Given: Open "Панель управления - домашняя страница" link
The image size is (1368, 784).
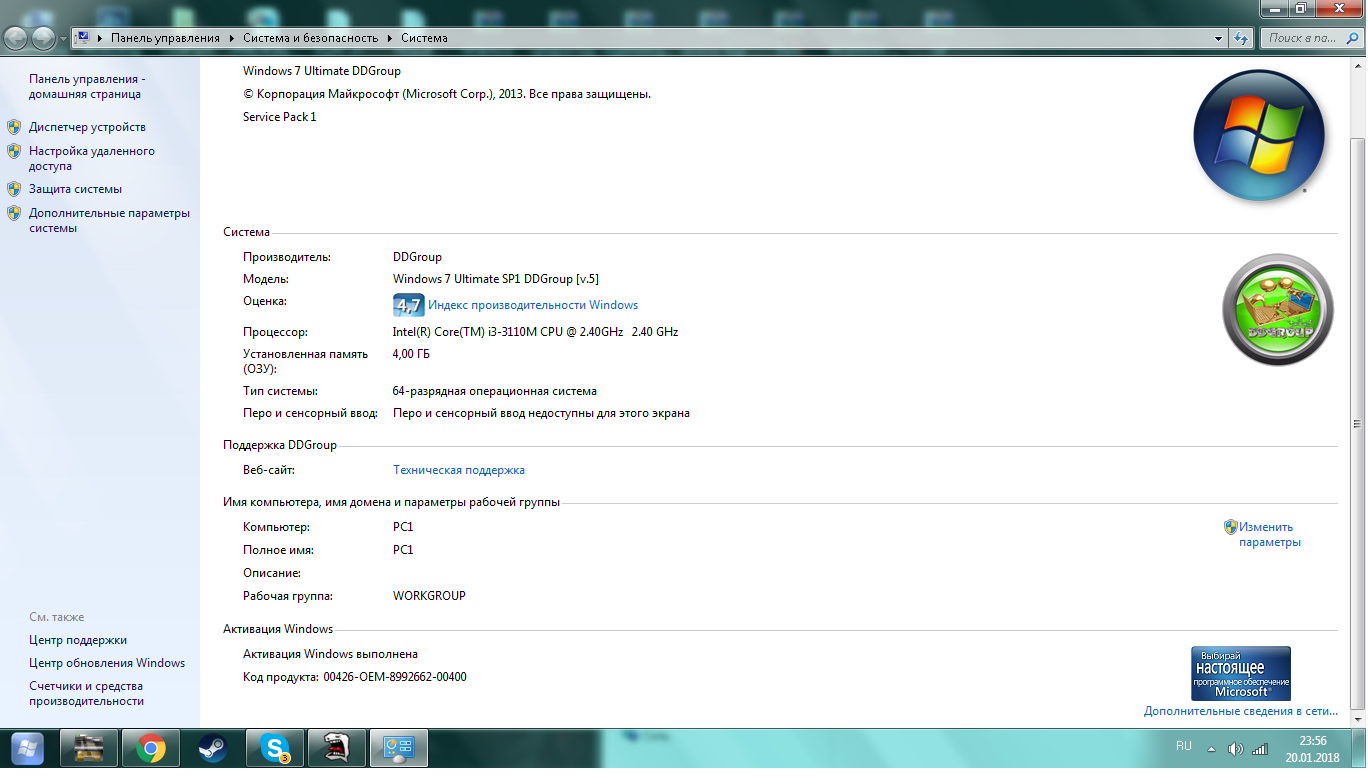Looking at the screenshot, I should (85, 86).
